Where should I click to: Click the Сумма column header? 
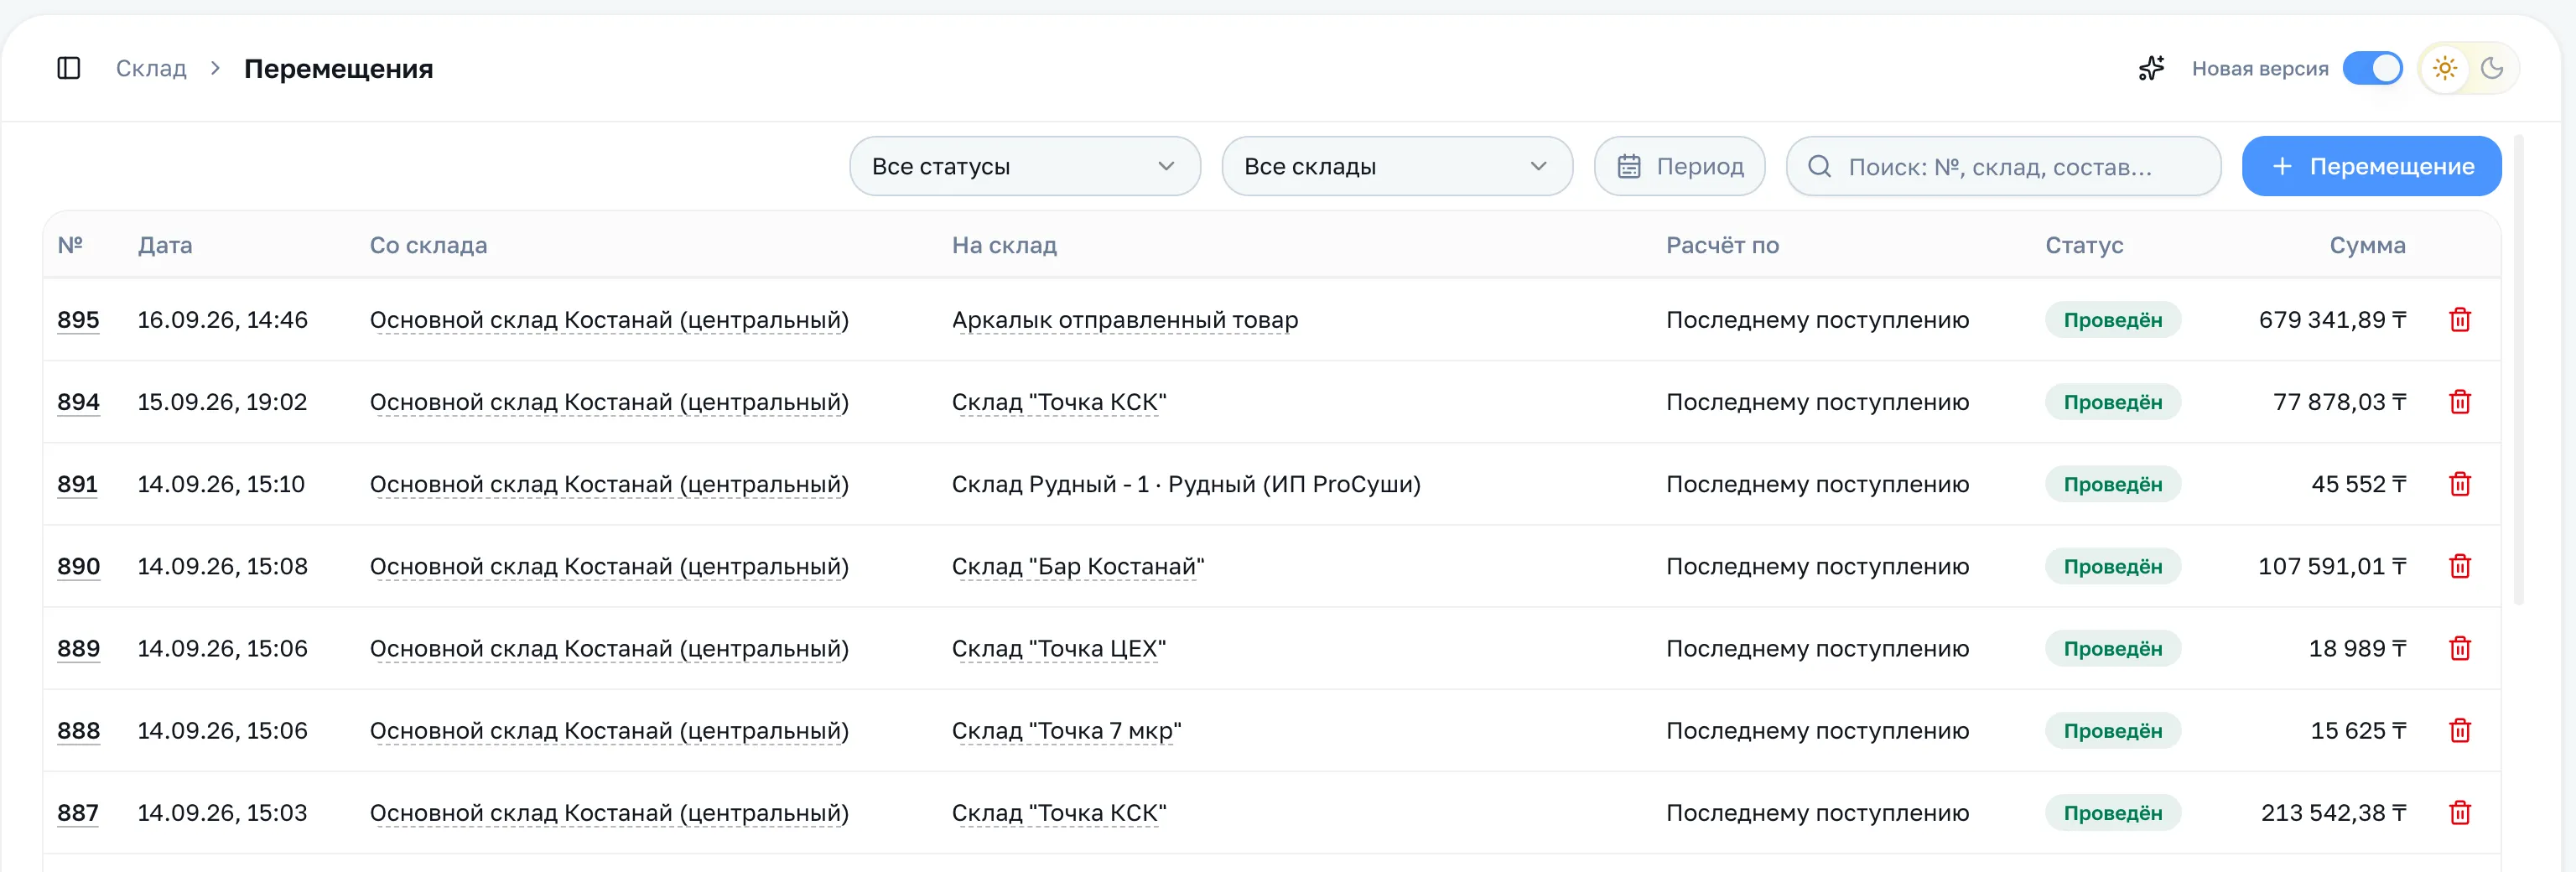coord(2367,245)
